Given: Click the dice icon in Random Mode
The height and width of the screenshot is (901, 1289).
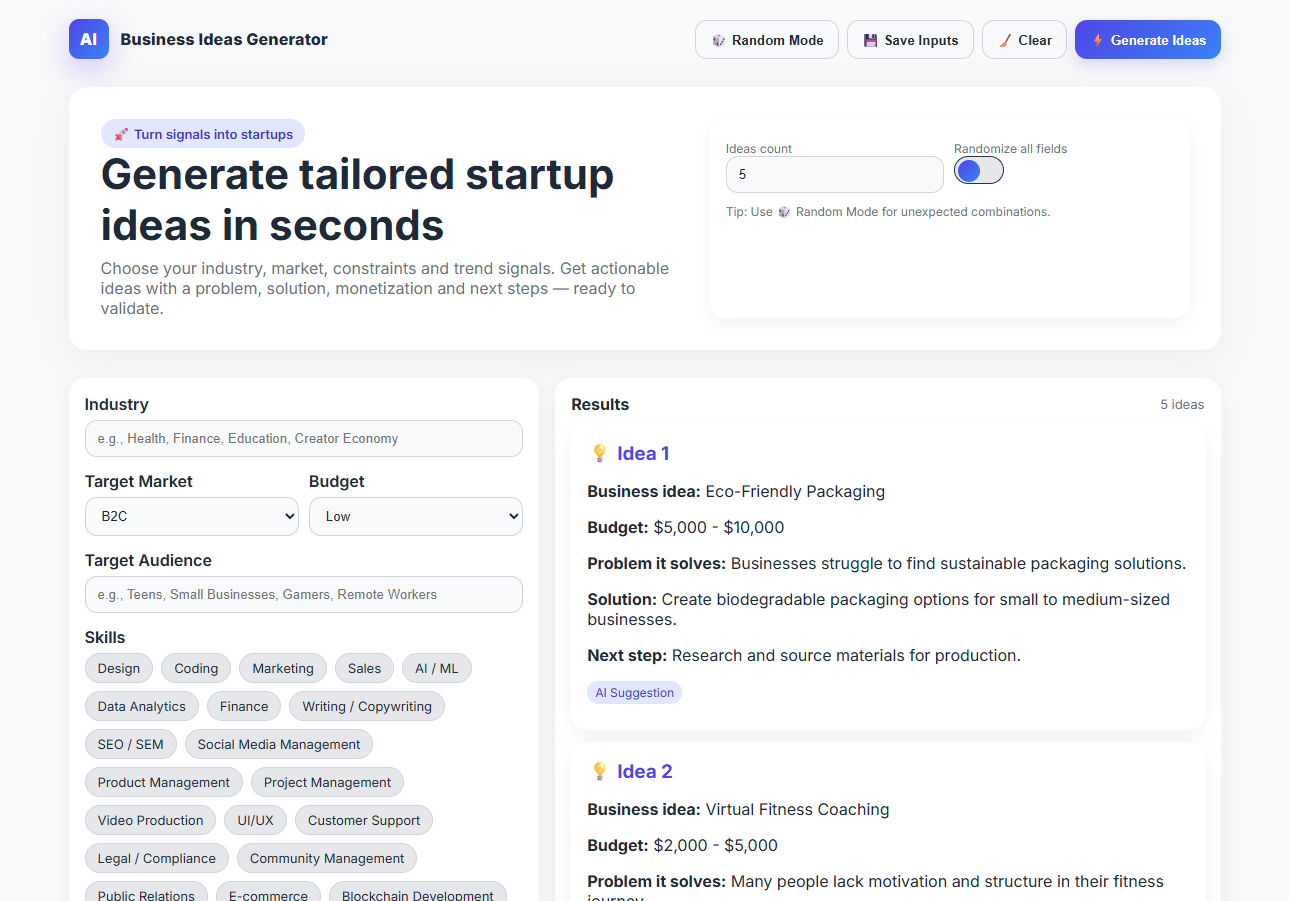Looking at the screenshot, I should click(x=718, y=41).
